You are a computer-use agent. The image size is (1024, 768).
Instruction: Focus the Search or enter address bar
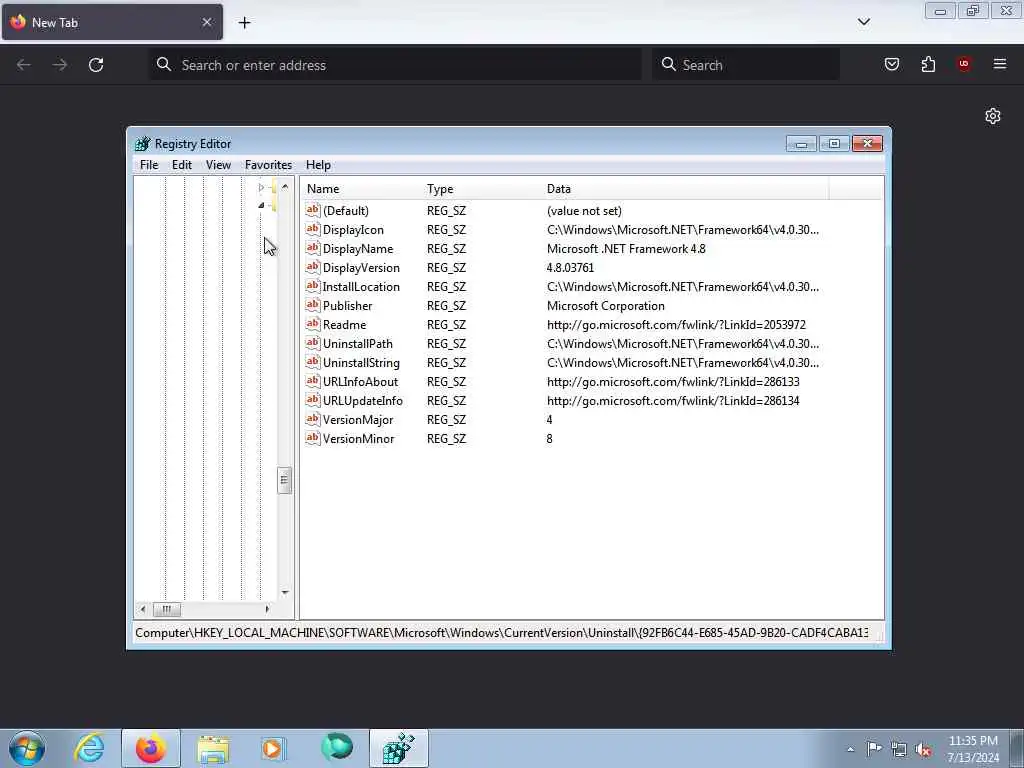[x=394, y=65]
